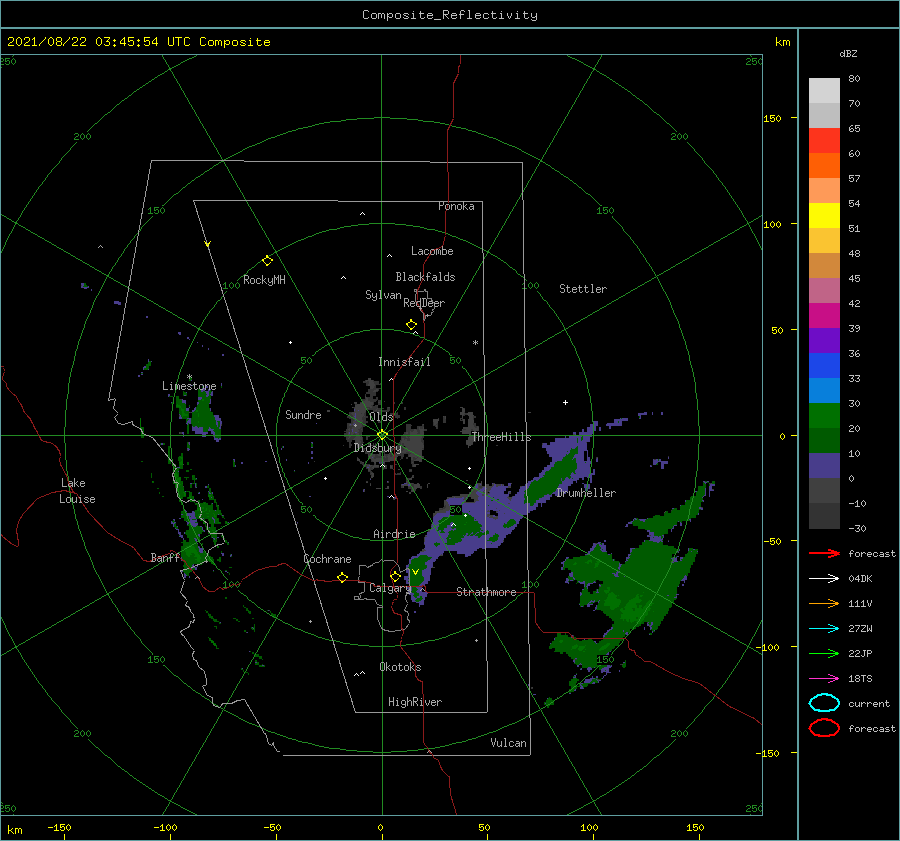Select the purple 36 dBZ legend swatch
The width and height of the screenshot is (900, 841).
[x=824, y=341]
